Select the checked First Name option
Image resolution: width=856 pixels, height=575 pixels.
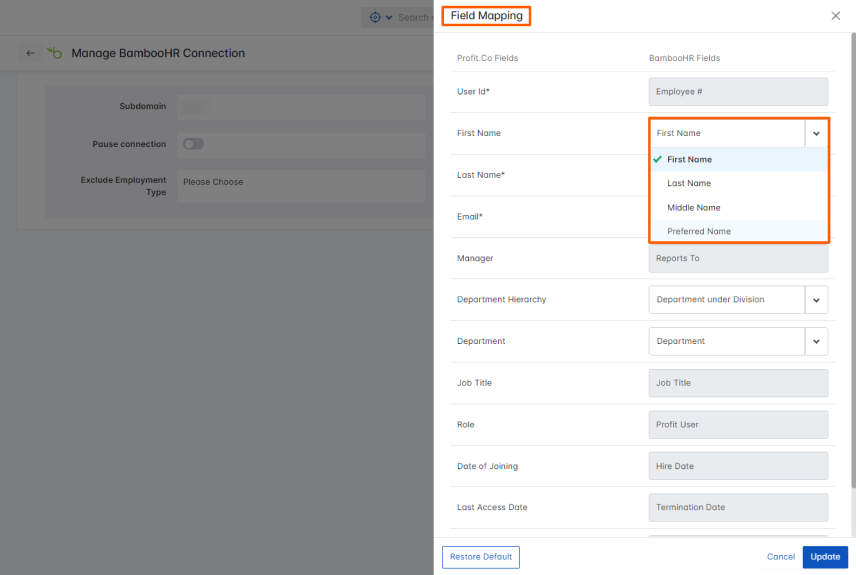coord(739,159)
